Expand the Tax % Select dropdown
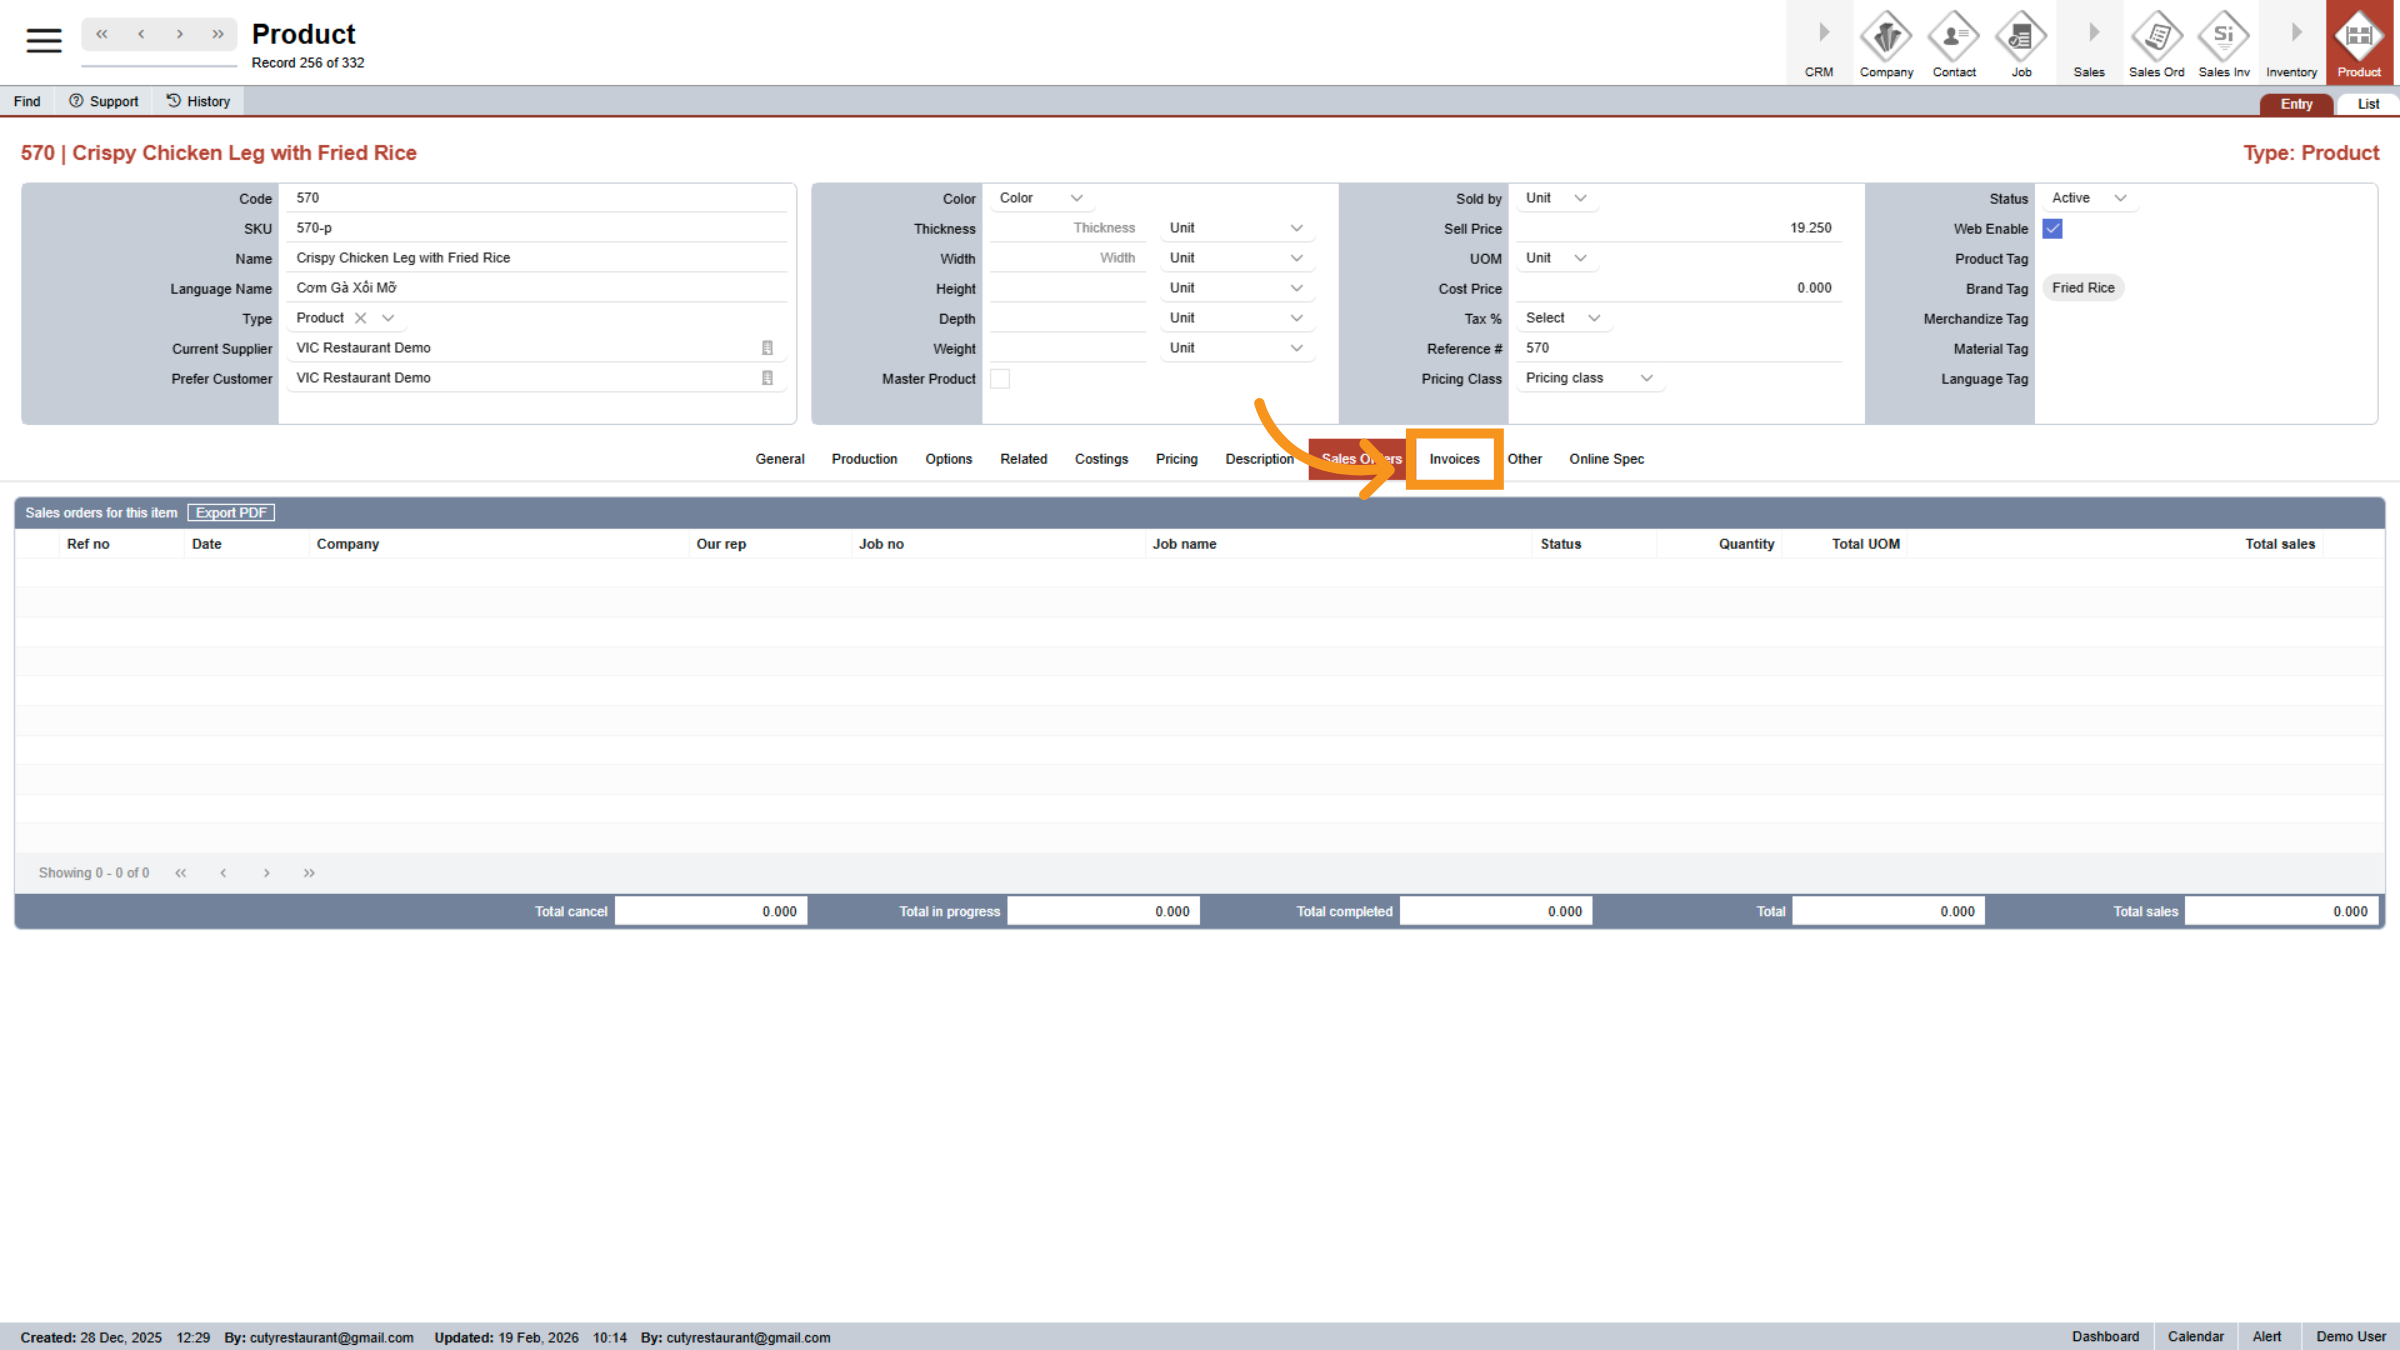 click(1562, 318)
